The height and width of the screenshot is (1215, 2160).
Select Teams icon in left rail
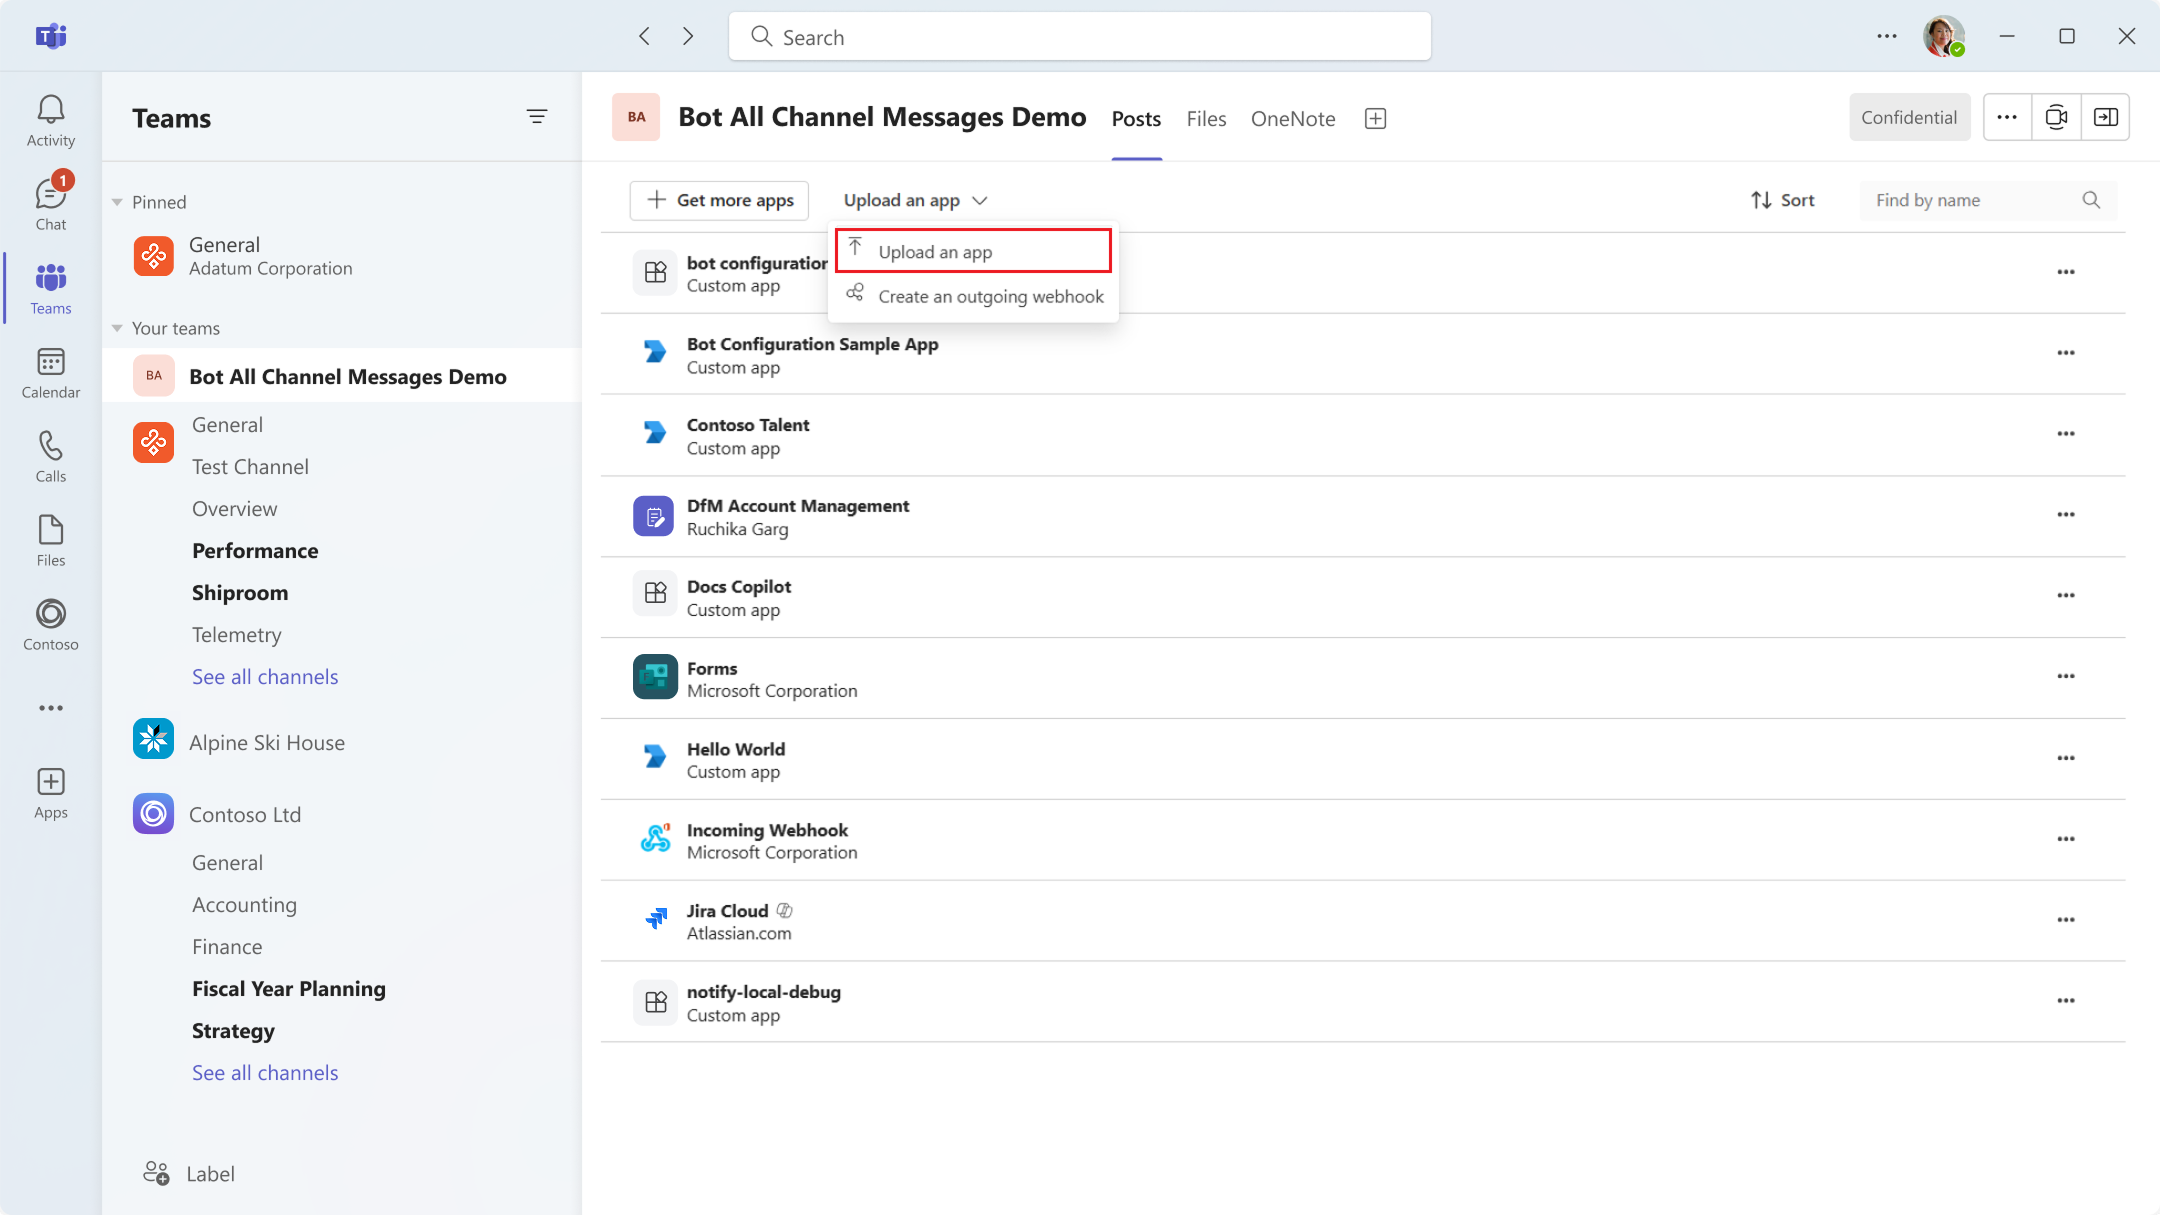click(51, 288)
